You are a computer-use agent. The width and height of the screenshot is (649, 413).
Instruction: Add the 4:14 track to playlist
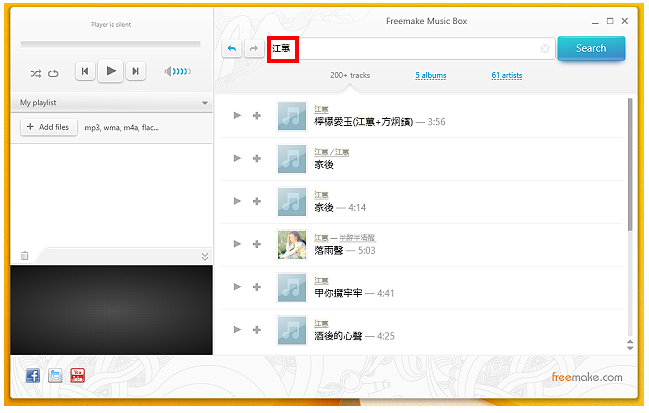pyautogui.click(x=257, y=201)
